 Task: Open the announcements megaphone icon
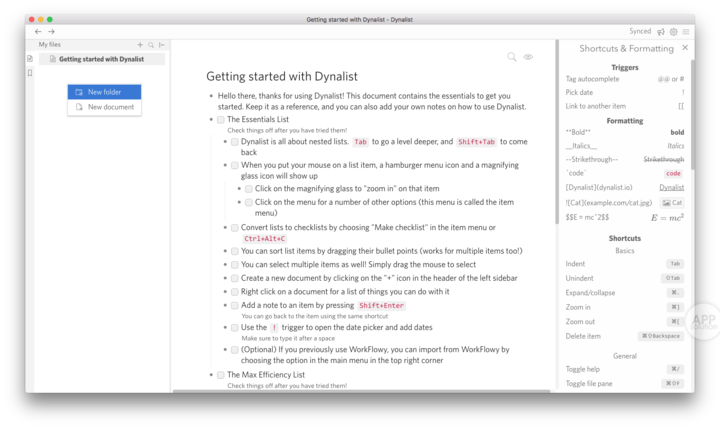661,32
